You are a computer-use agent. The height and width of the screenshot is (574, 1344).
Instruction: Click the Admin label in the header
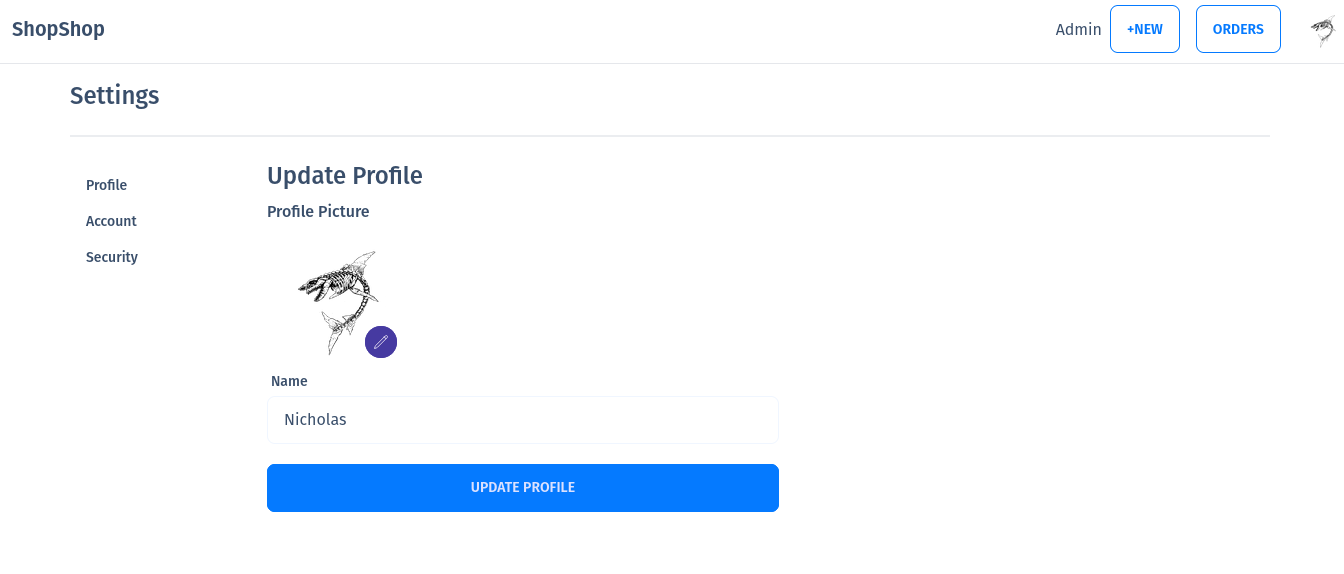point(1078,30)
